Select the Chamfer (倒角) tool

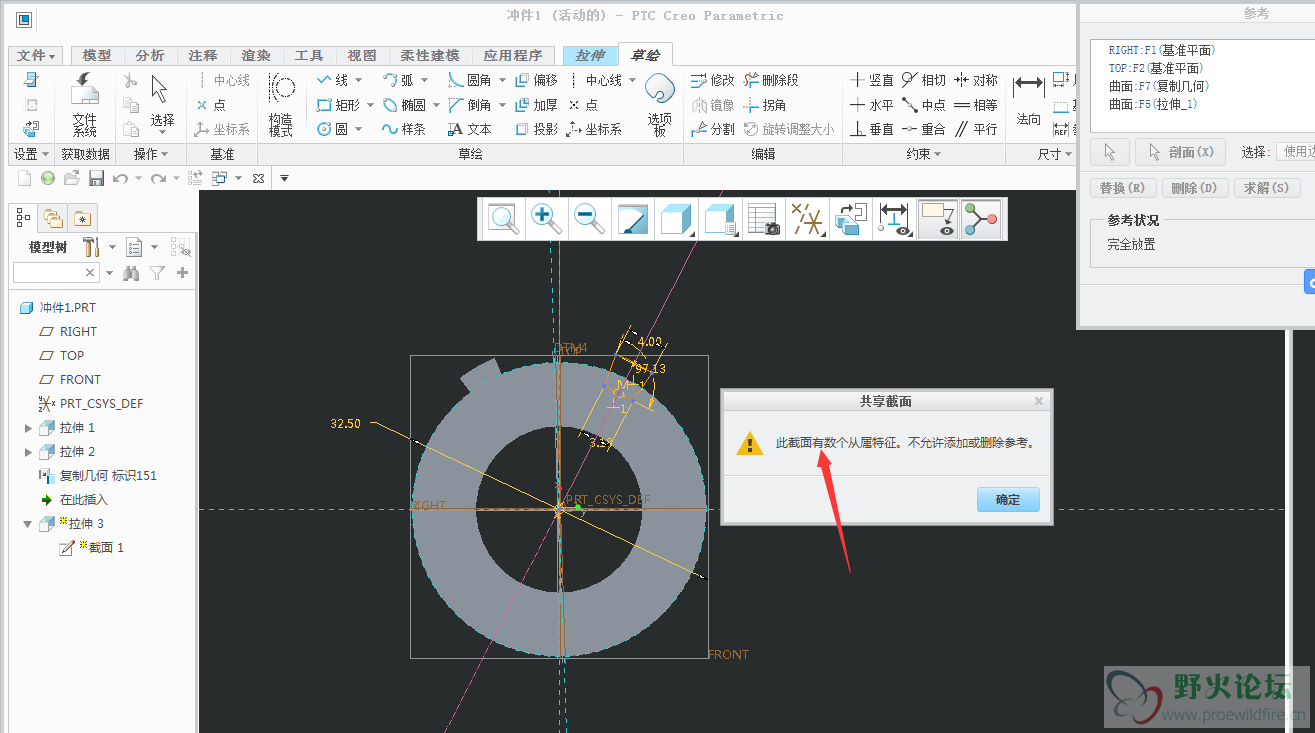469,105
